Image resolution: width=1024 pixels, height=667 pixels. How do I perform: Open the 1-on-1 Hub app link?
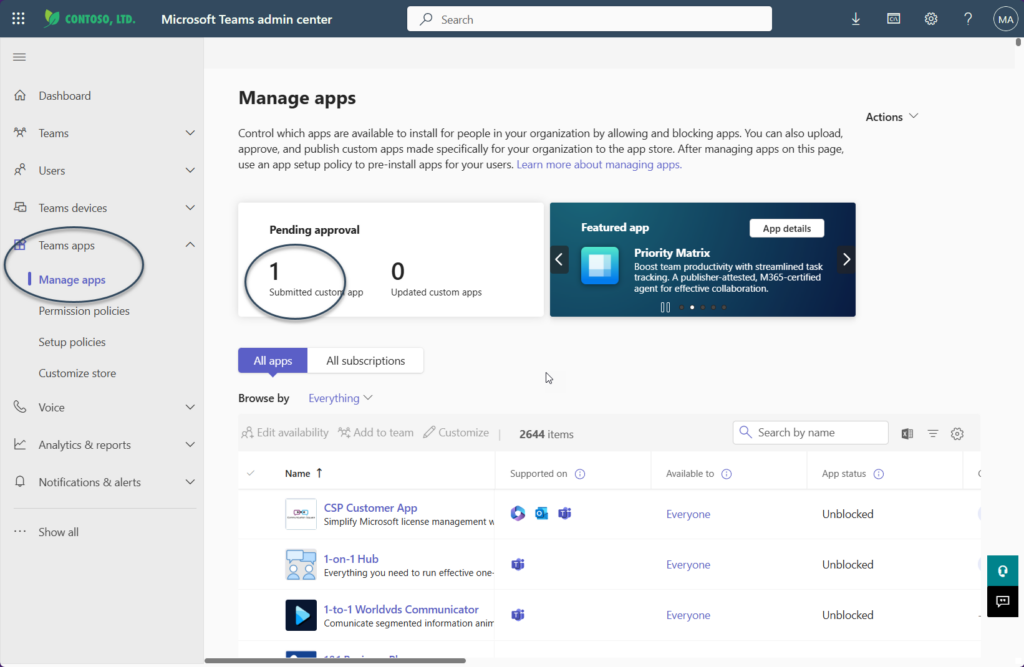click(351, 559)
